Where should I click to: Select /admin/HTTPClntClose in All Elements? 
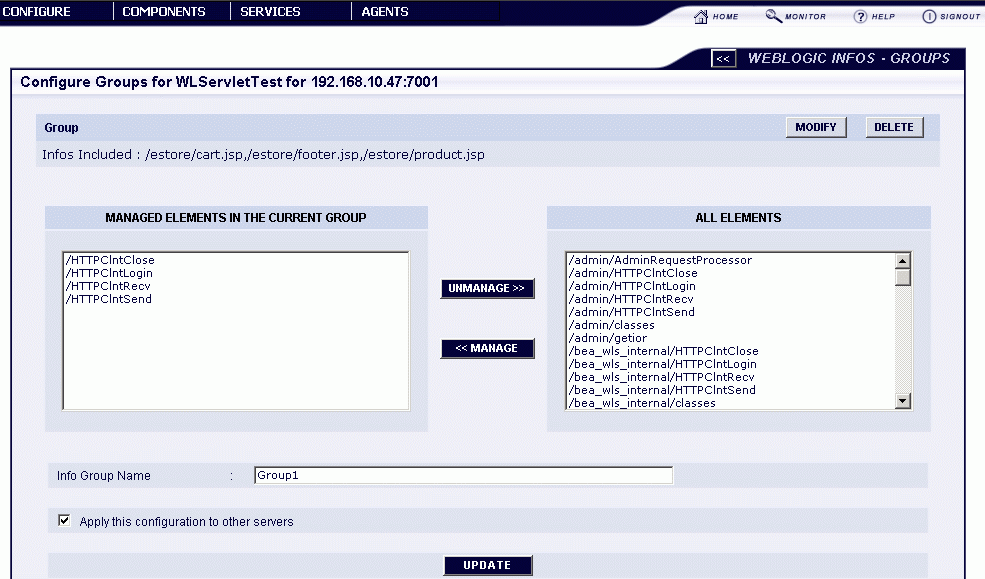(x=633, y=273)
